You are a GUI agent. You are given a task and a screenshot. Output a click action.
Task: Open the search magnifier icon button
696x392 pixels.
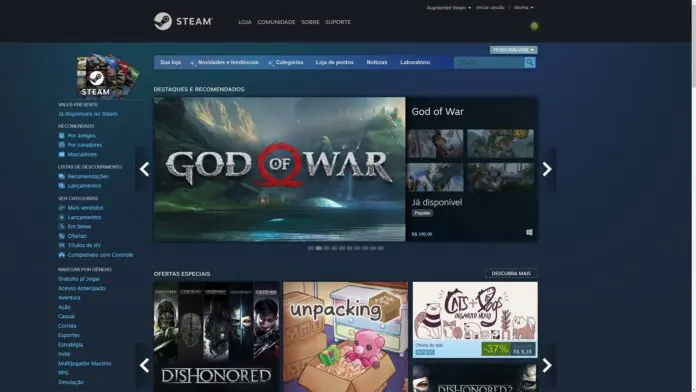530,63
